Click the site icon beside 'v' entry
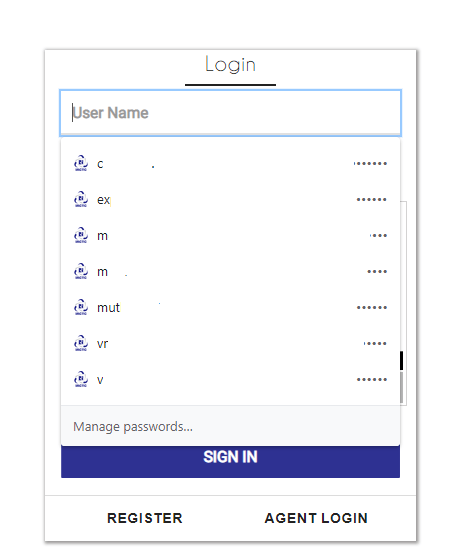This screenshot has width=472, height=551. pos(81,380)
